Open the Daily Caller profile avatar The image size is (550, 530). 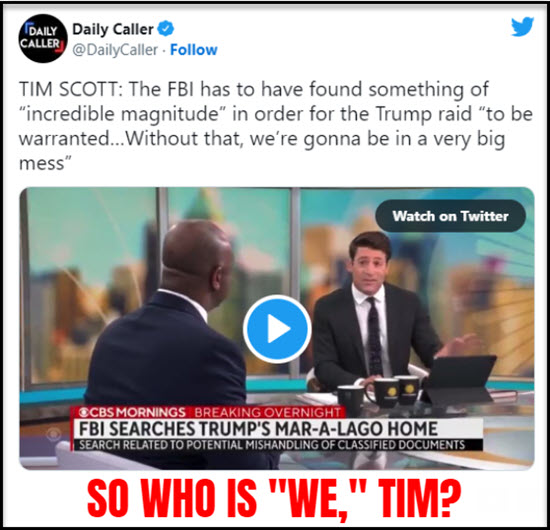[43, 39]
